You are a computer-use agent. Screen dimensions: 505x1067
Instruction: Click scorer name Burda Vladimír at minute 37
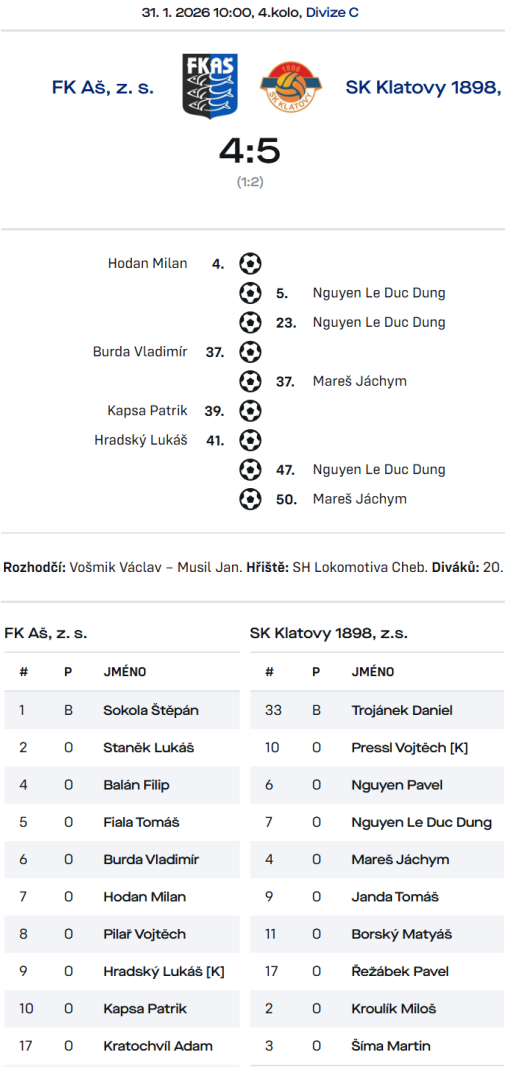tap(140, 352)
